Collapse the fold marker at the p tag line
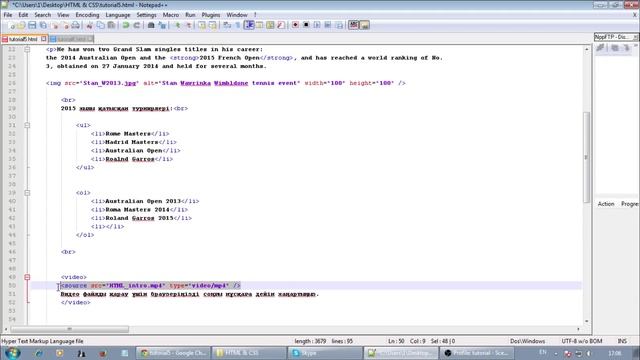 pos(27,49)
